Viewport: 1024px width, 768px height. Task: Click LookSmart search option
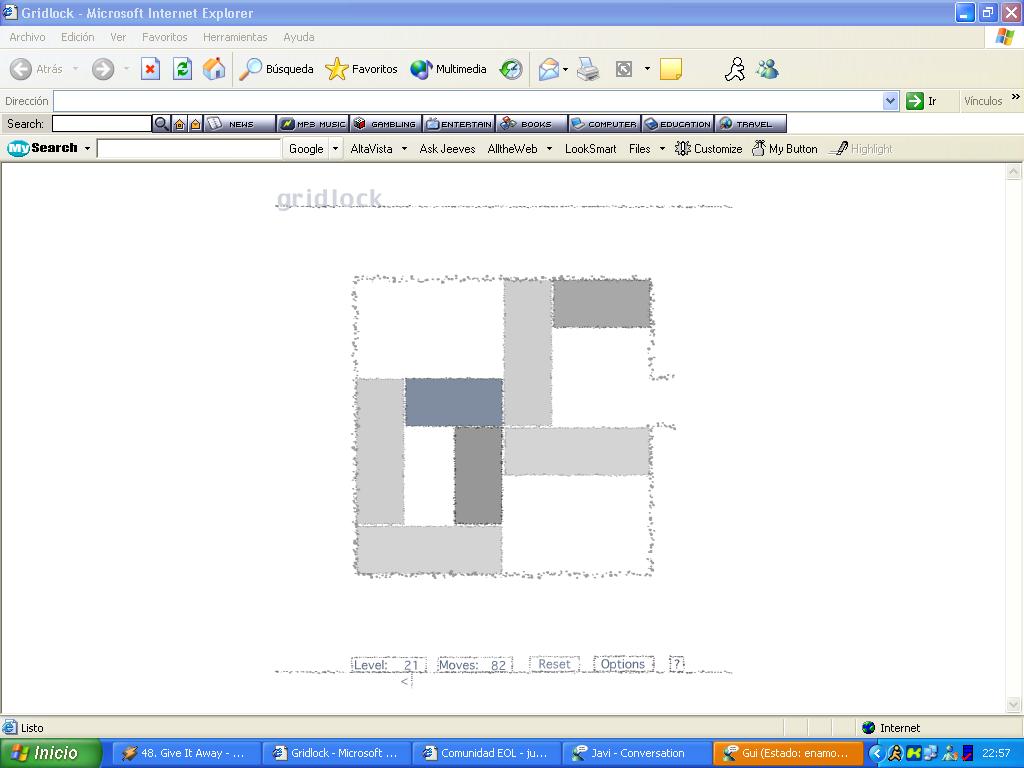coord(590,148)
